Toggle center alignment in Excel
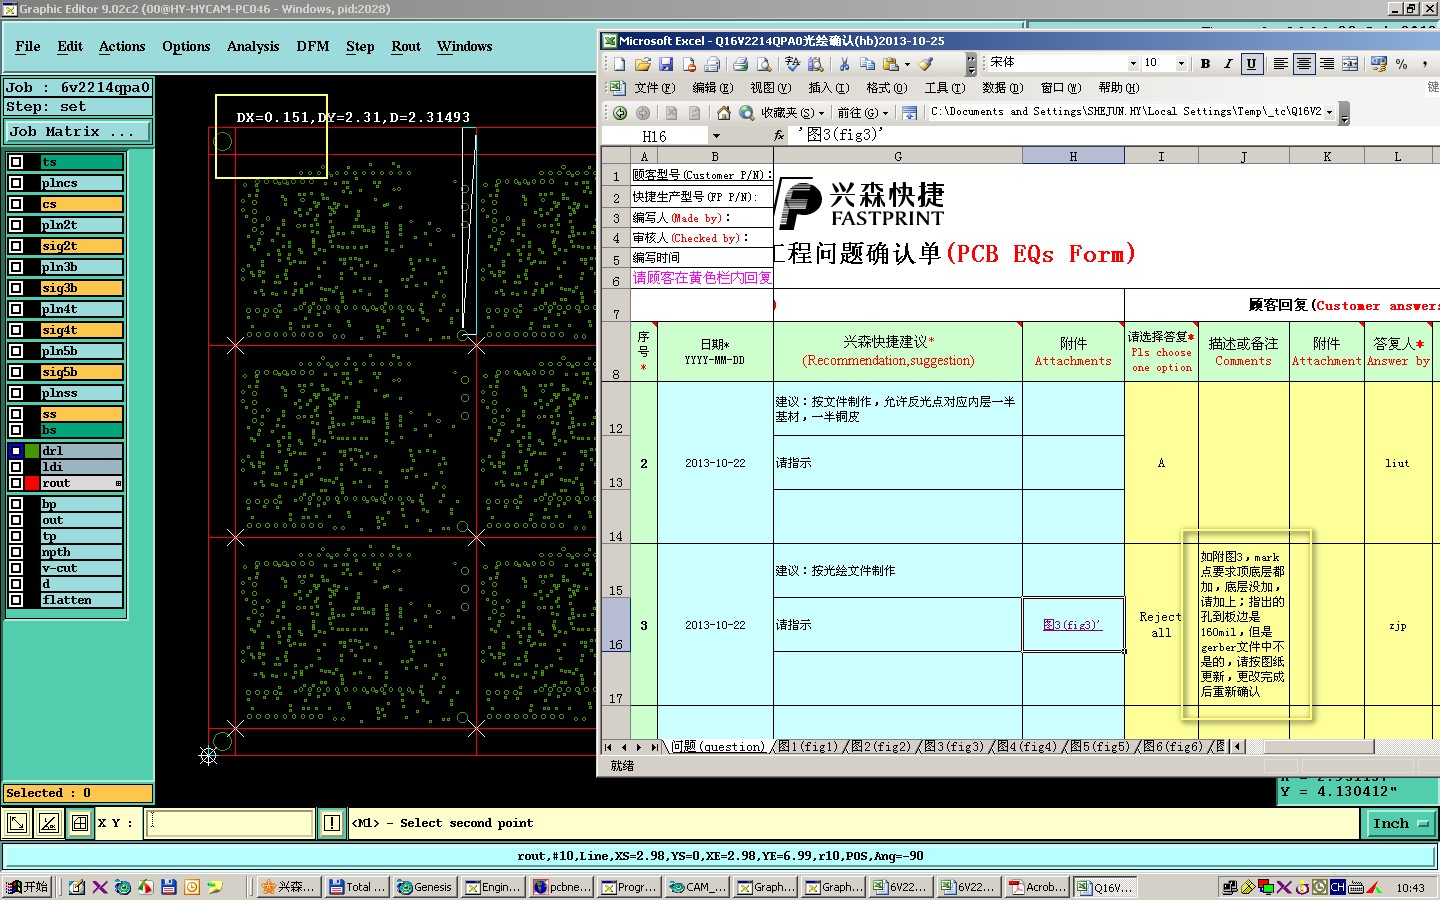 coord(1303,63)
